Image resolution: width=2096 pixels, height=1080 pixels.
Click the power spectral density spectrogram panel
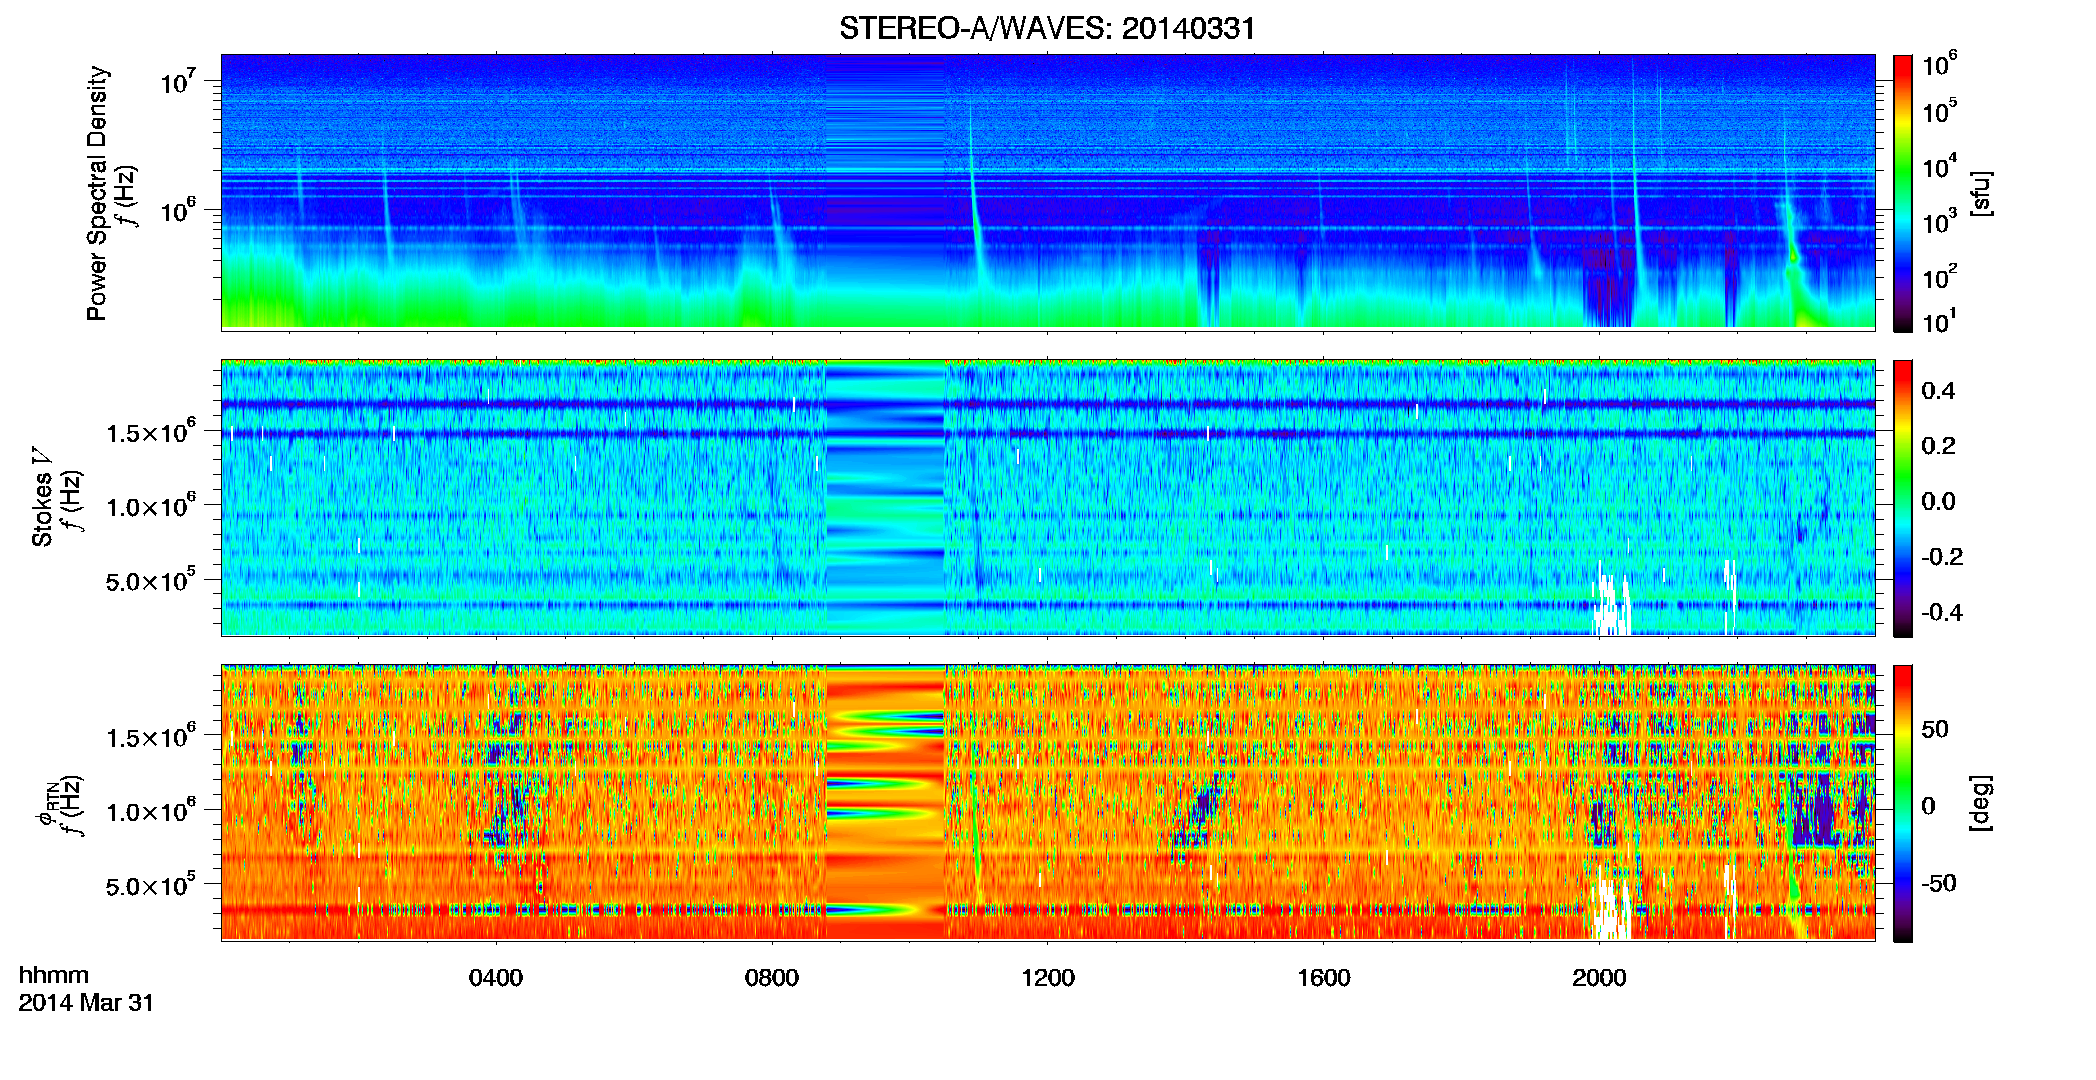pyautogui.click(x=1048, y=192)
